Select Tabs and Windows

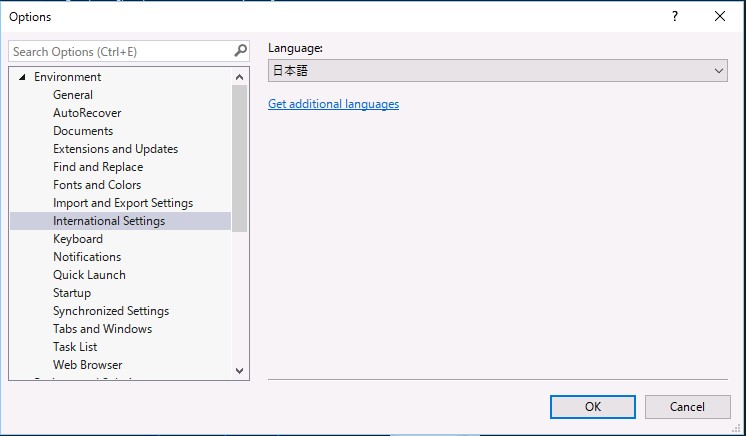pyautogui.click(x=103, y=329)
